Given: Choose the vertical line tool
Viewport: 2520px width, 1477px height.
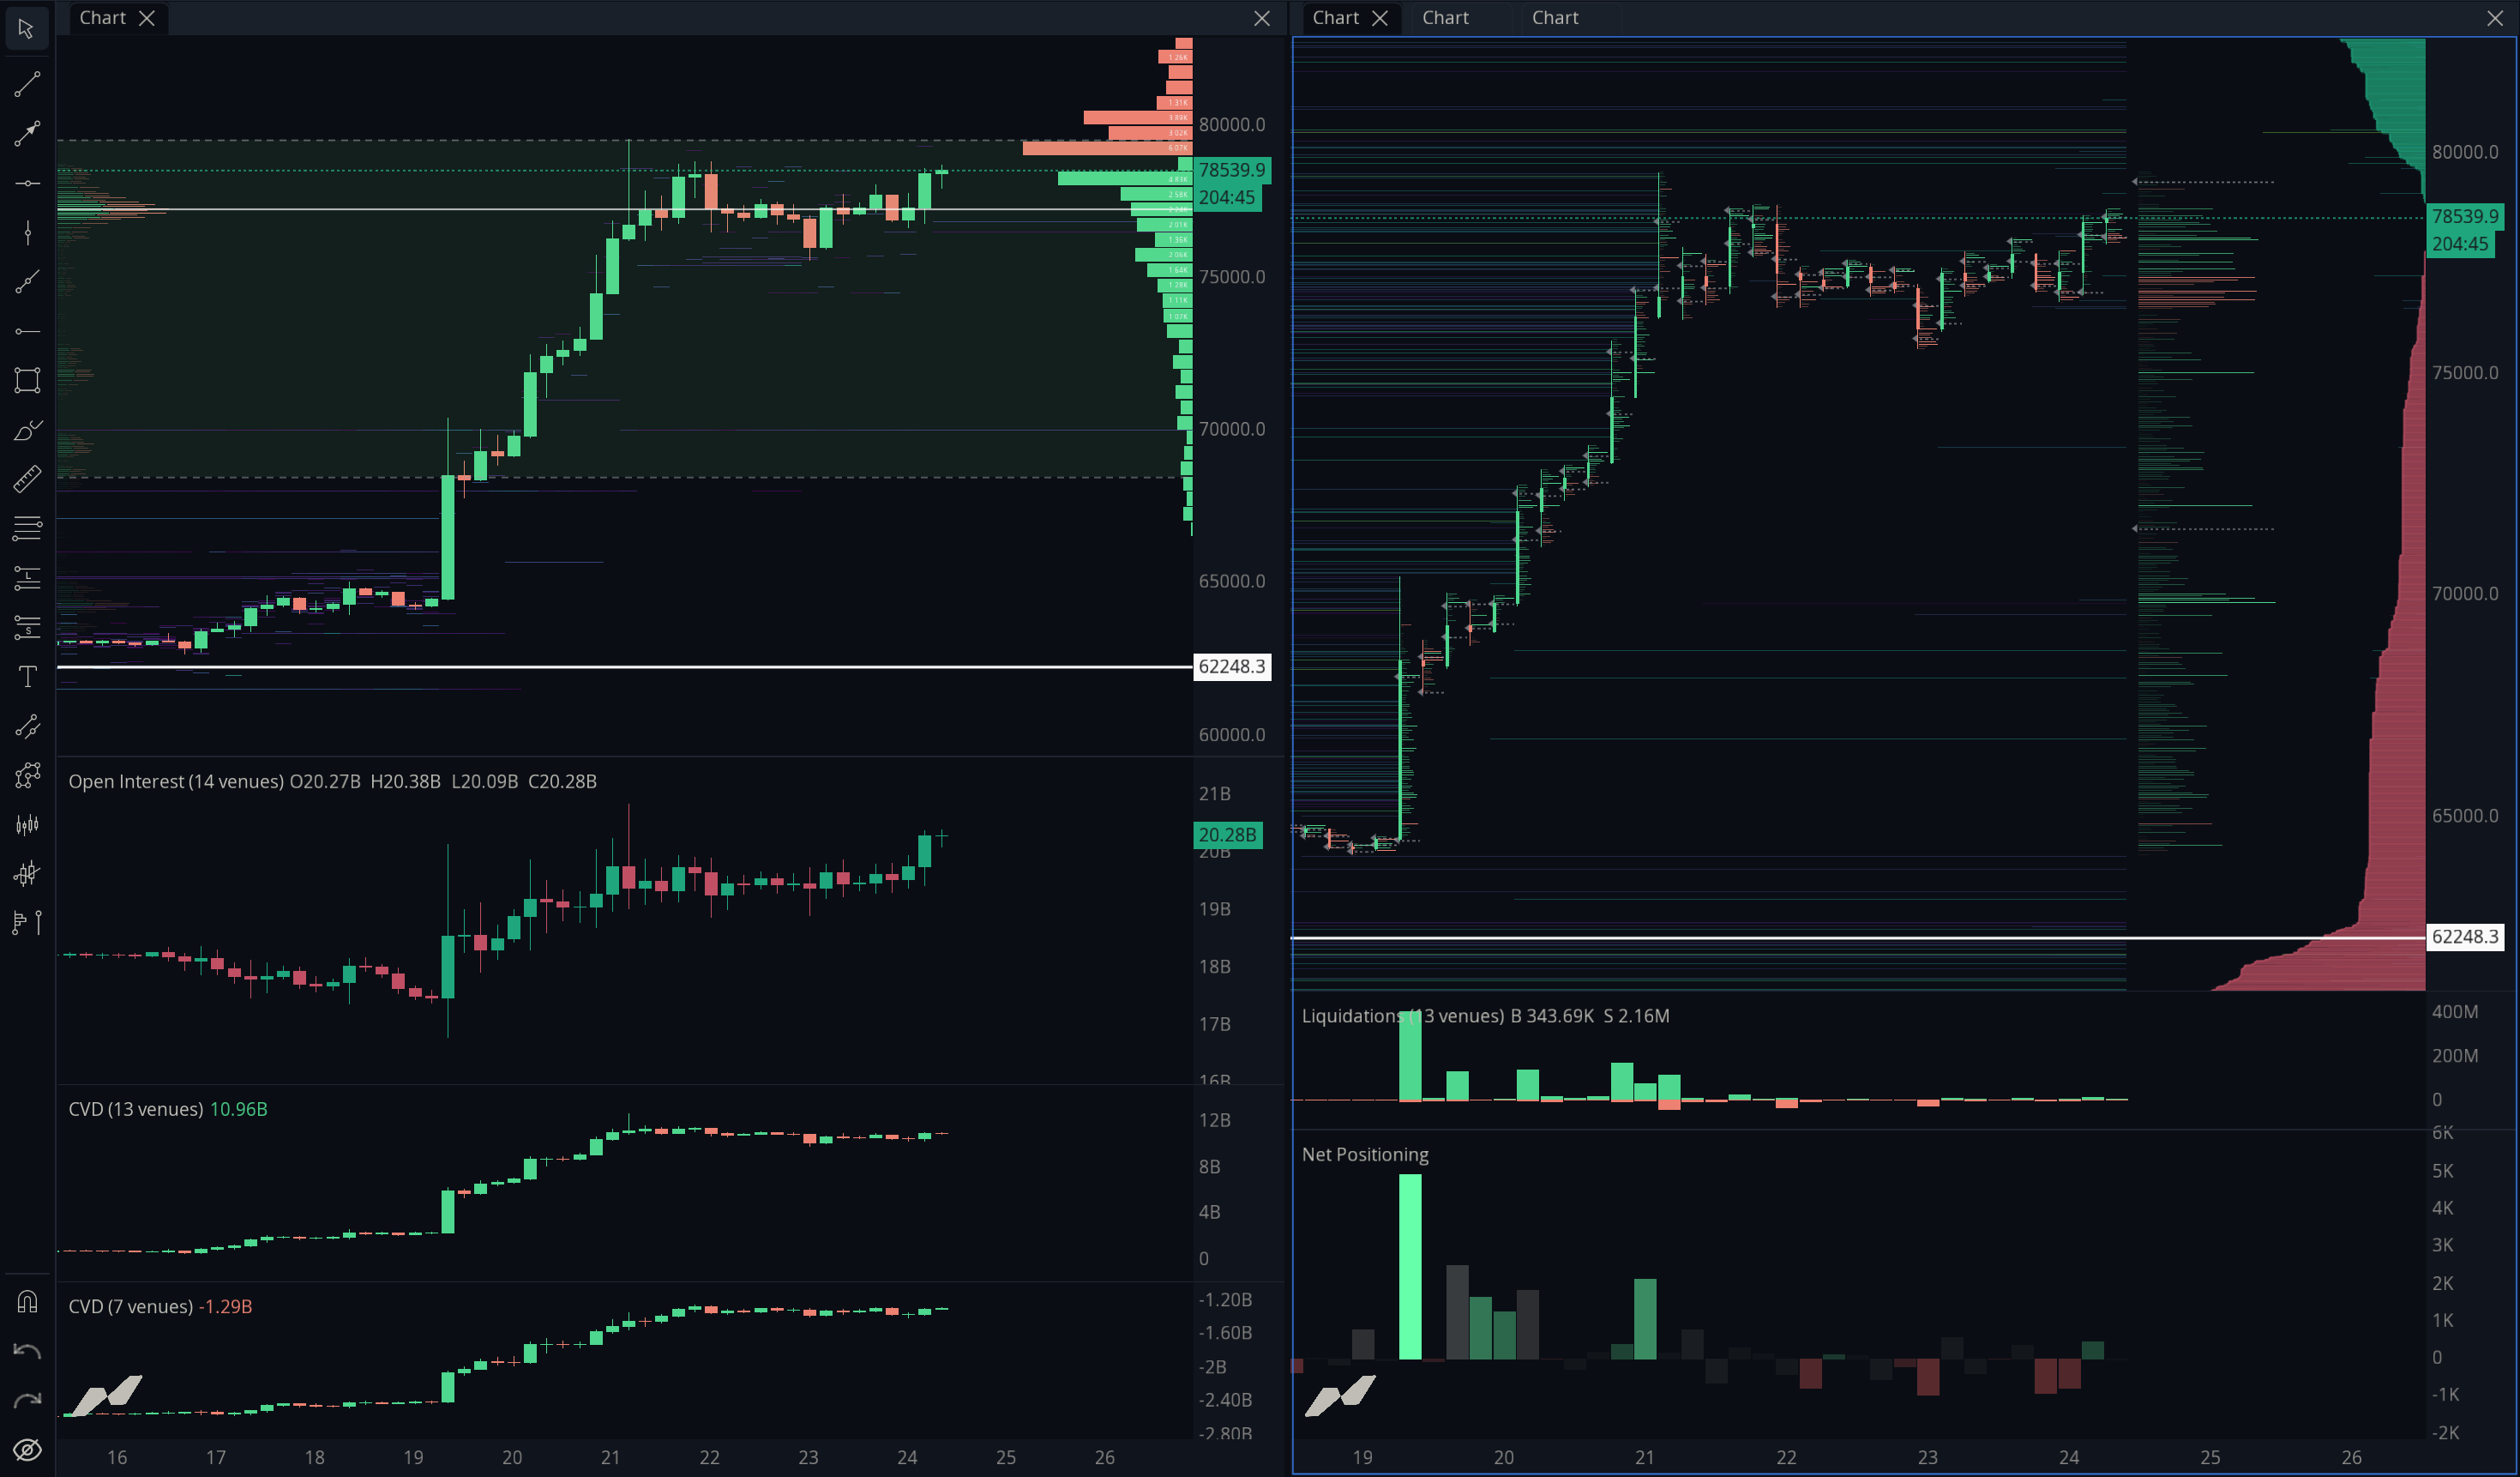Looking at the screenshot, I should point(27,232).
